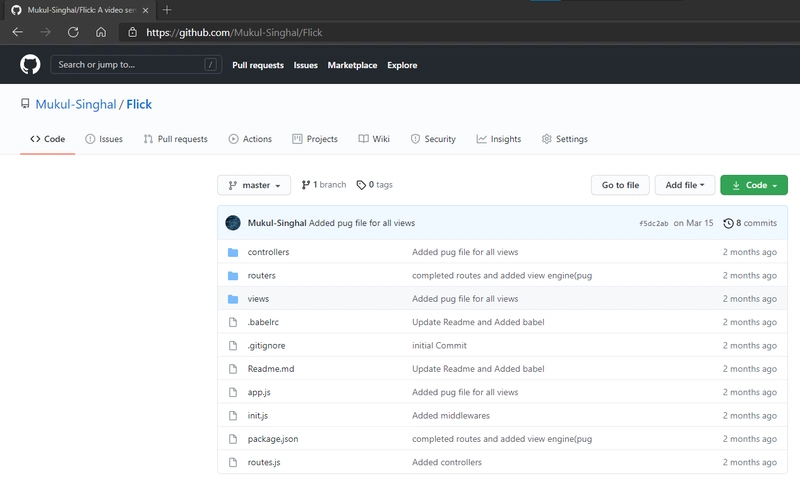800x481 pixels.
Task: View the 1 branch link
Action: (324, 185)
